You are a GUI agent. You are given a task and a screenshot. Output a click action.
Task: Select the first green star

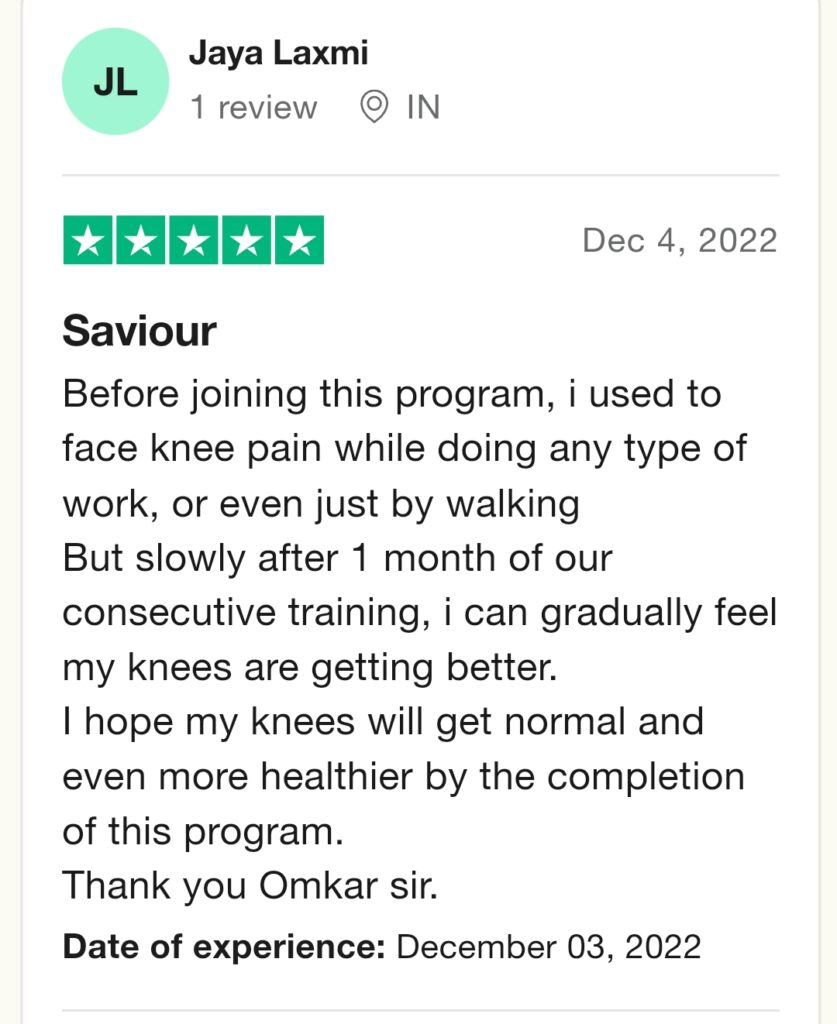(87, 240)
